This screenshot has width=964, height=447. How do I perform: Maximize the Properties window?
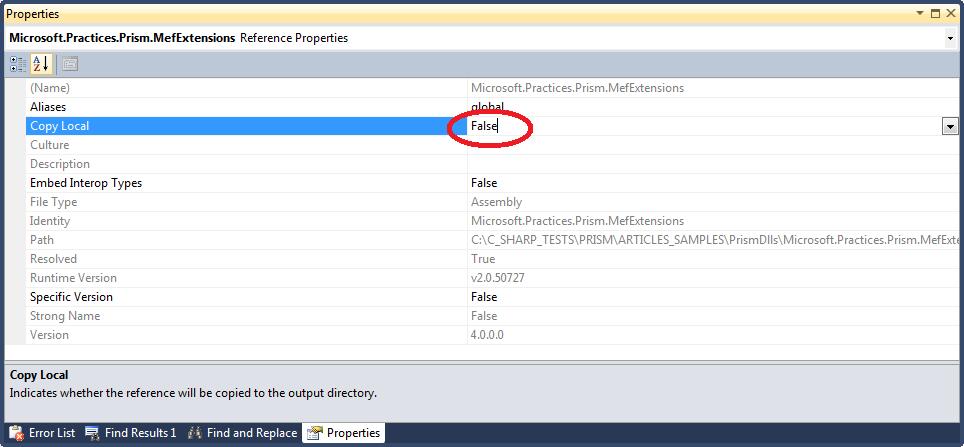[x=936, y=13]
